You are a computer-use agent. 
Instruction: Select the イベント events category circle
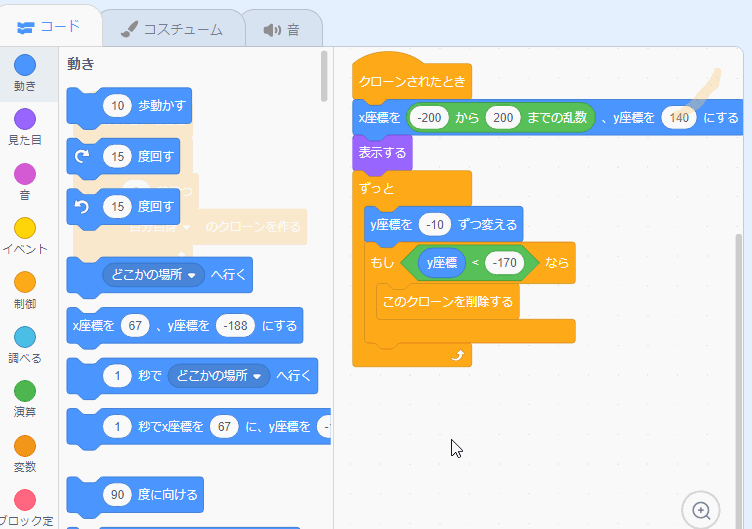pyautogui.click(x=25, y=228)
